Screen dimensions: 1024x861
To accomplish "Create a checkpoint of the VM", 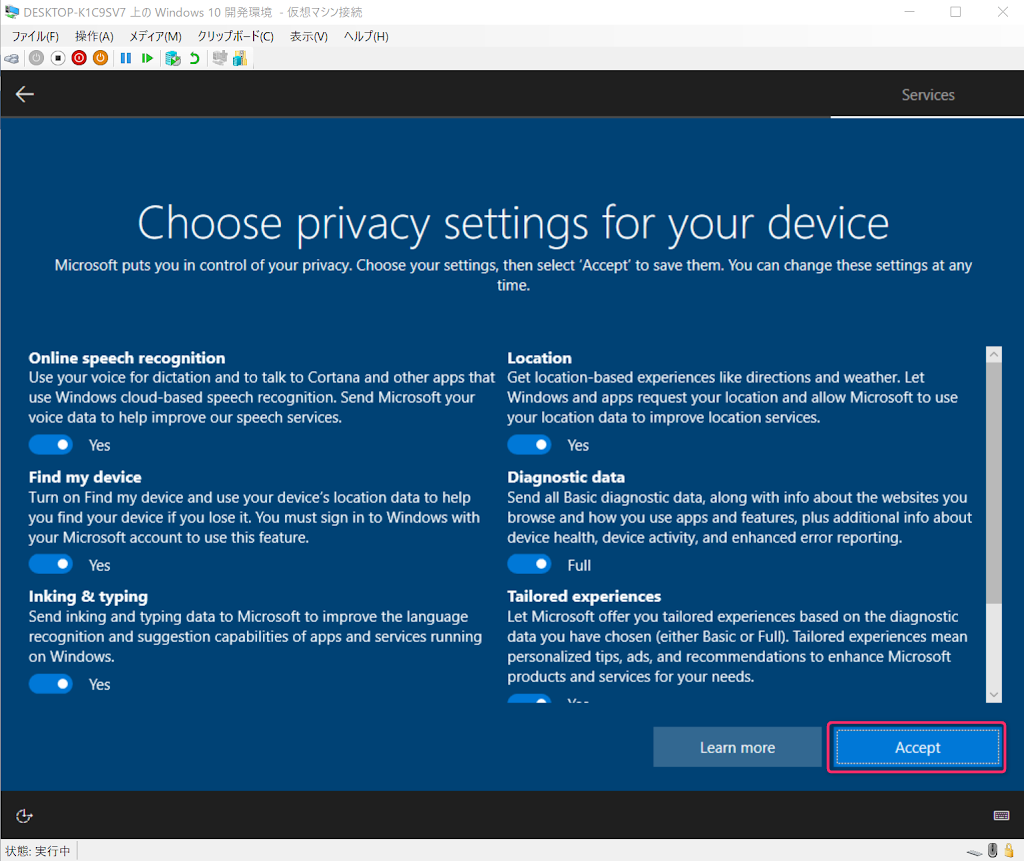I will point(172,58).
